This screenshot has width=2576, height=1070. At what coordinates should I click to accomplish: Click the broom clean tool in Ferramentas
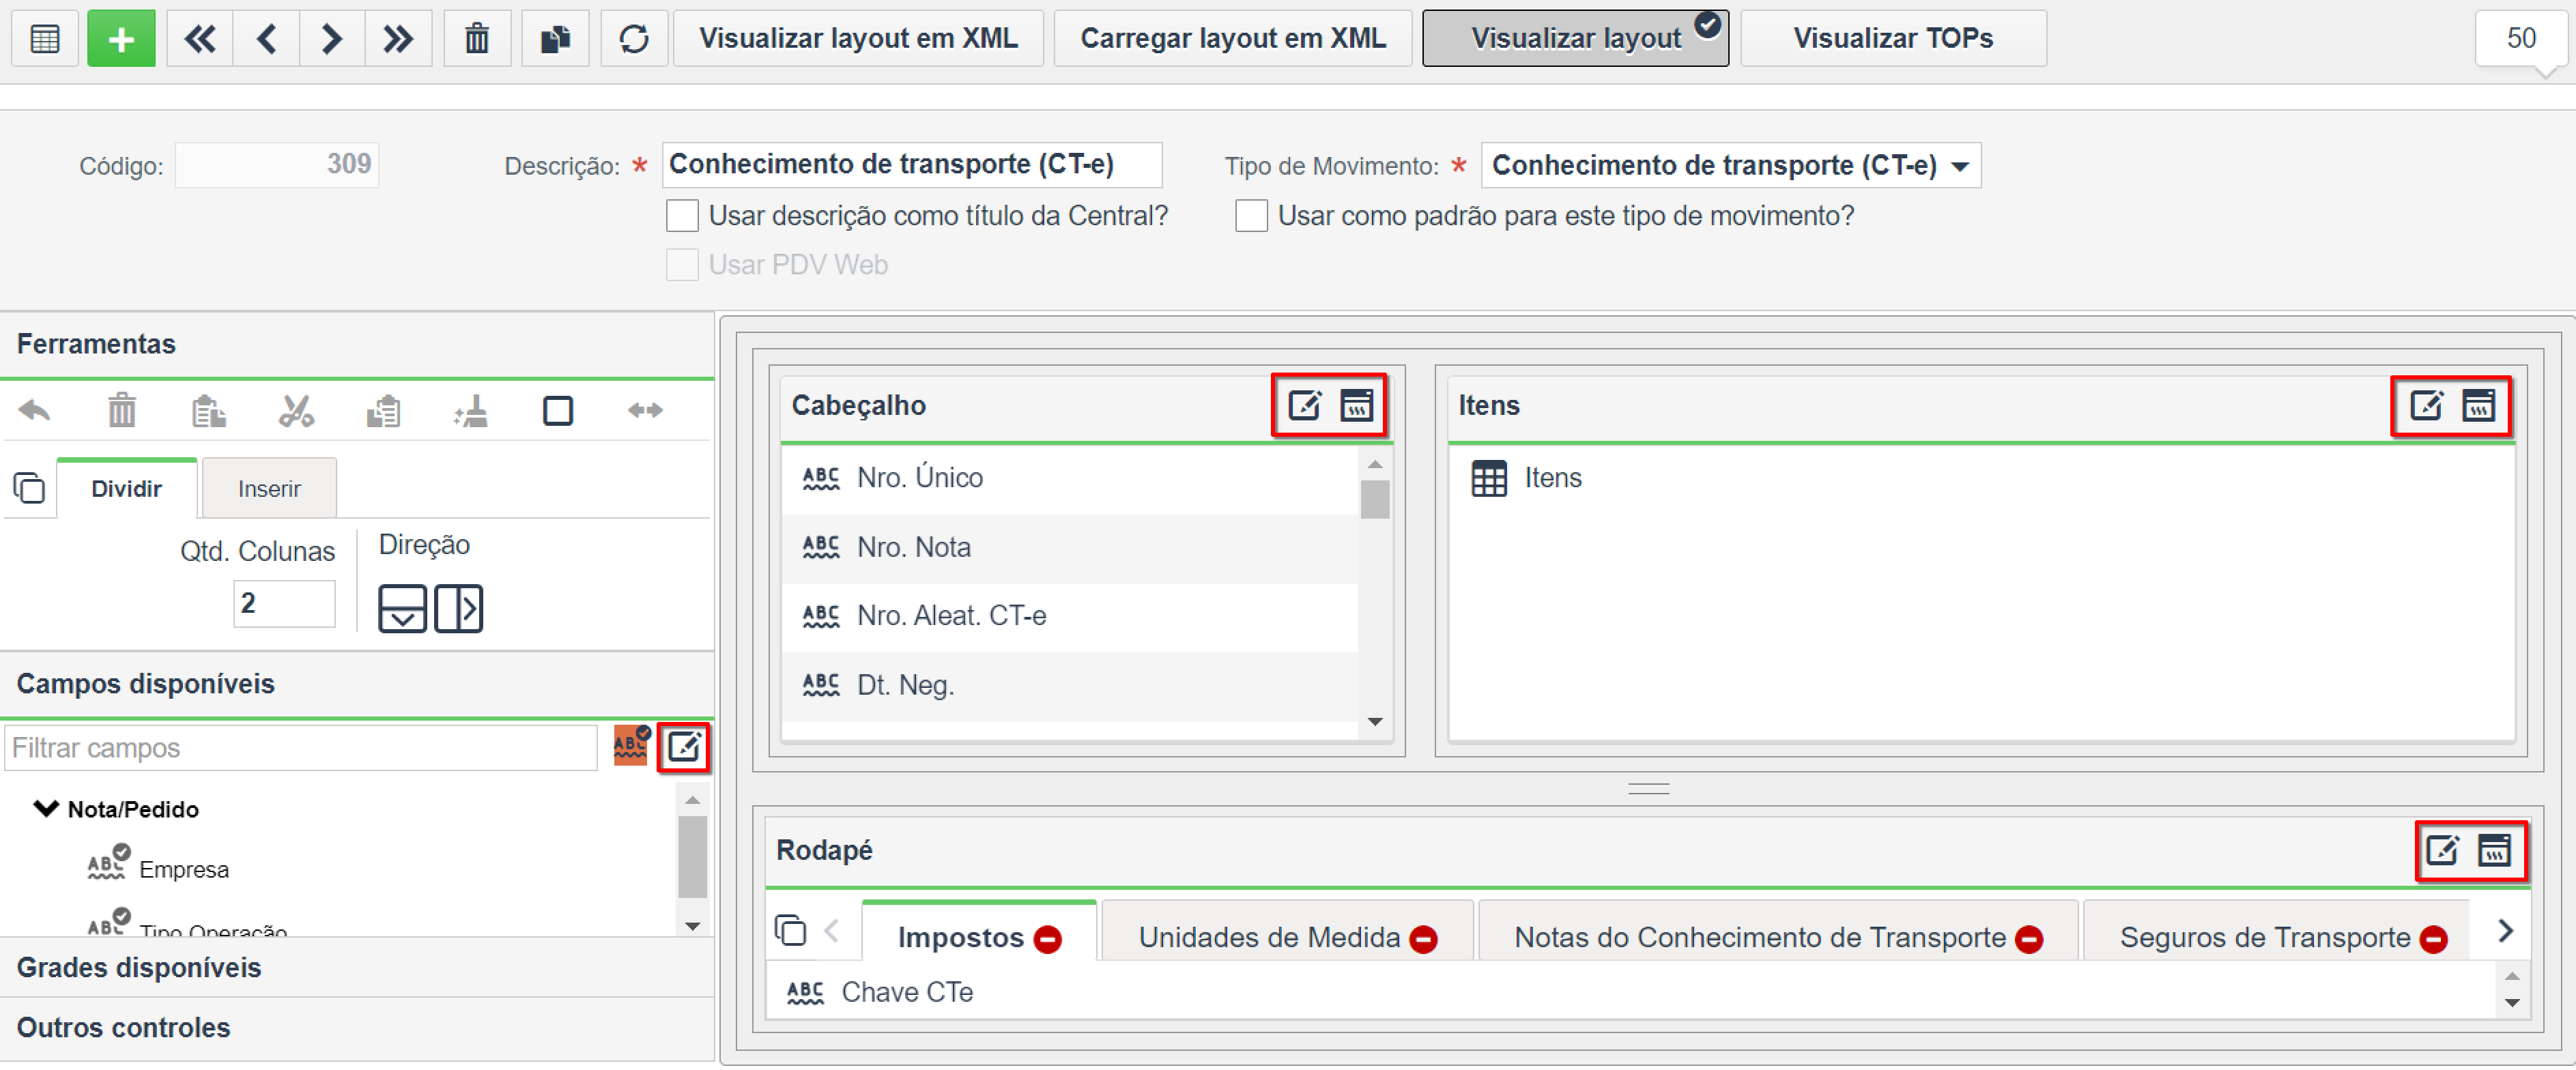[471, 410]
